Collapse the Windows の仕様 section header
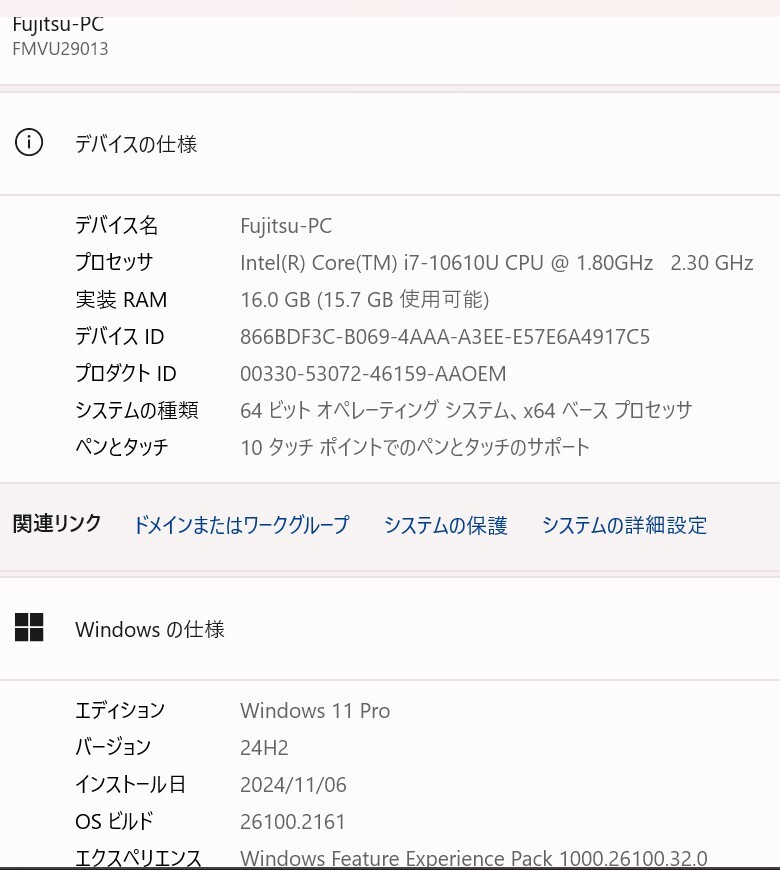Screen dimensions: 780x870 point(390,629)
